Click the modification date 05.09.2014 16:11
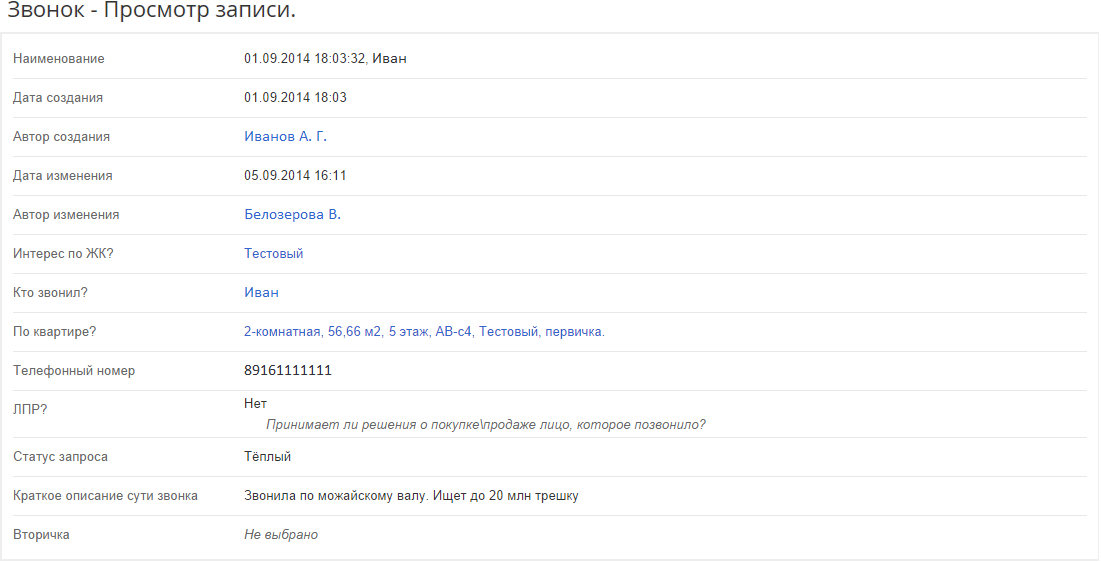Viewport: 1101px width, 563px height. tap(296, 175)
